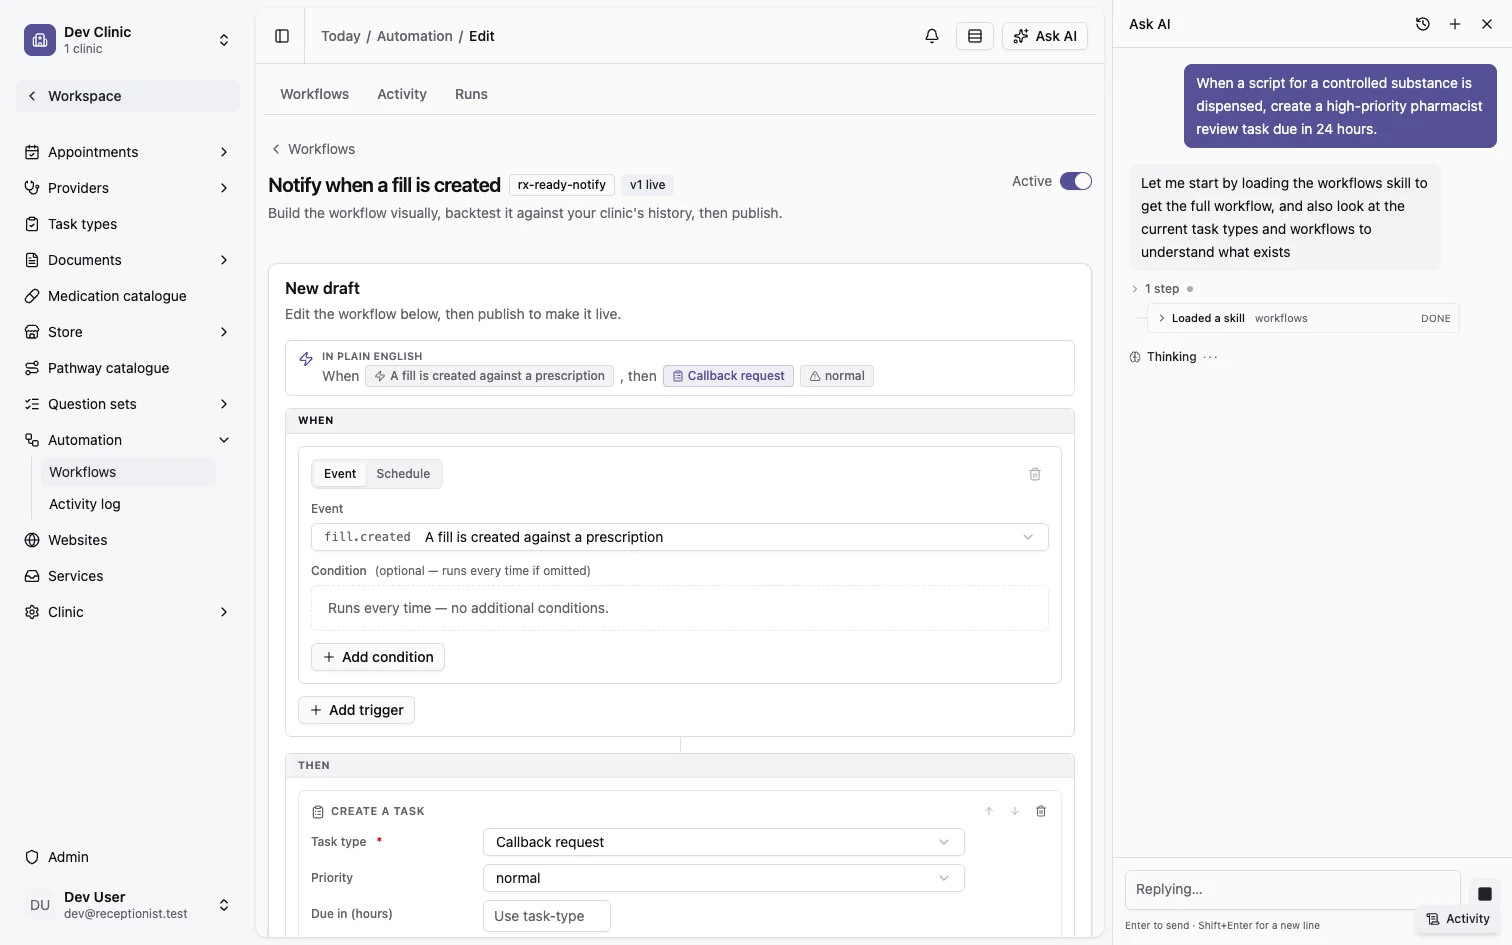Click Add trigger button
The height and width of the screenshot is (945, 1512).
[x=357, y=710]
